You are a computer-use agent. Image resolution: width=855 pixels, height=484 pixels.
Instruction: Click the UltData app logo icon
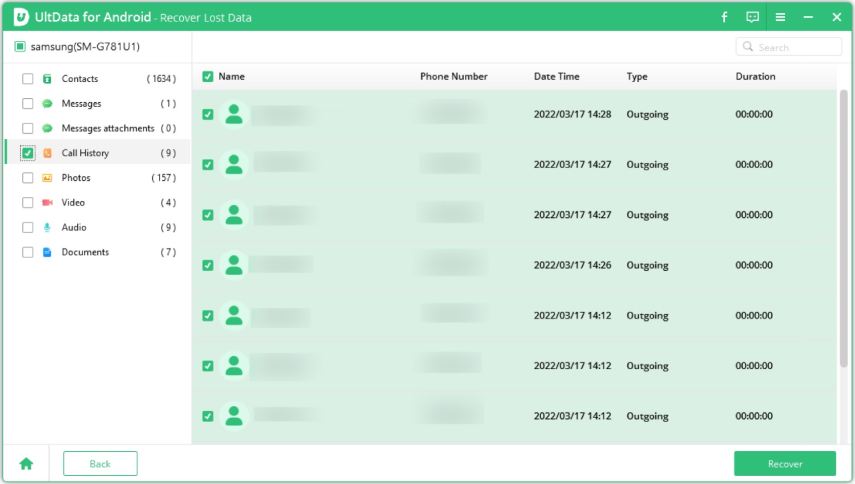pyautogui.click(x=21, y=17)
